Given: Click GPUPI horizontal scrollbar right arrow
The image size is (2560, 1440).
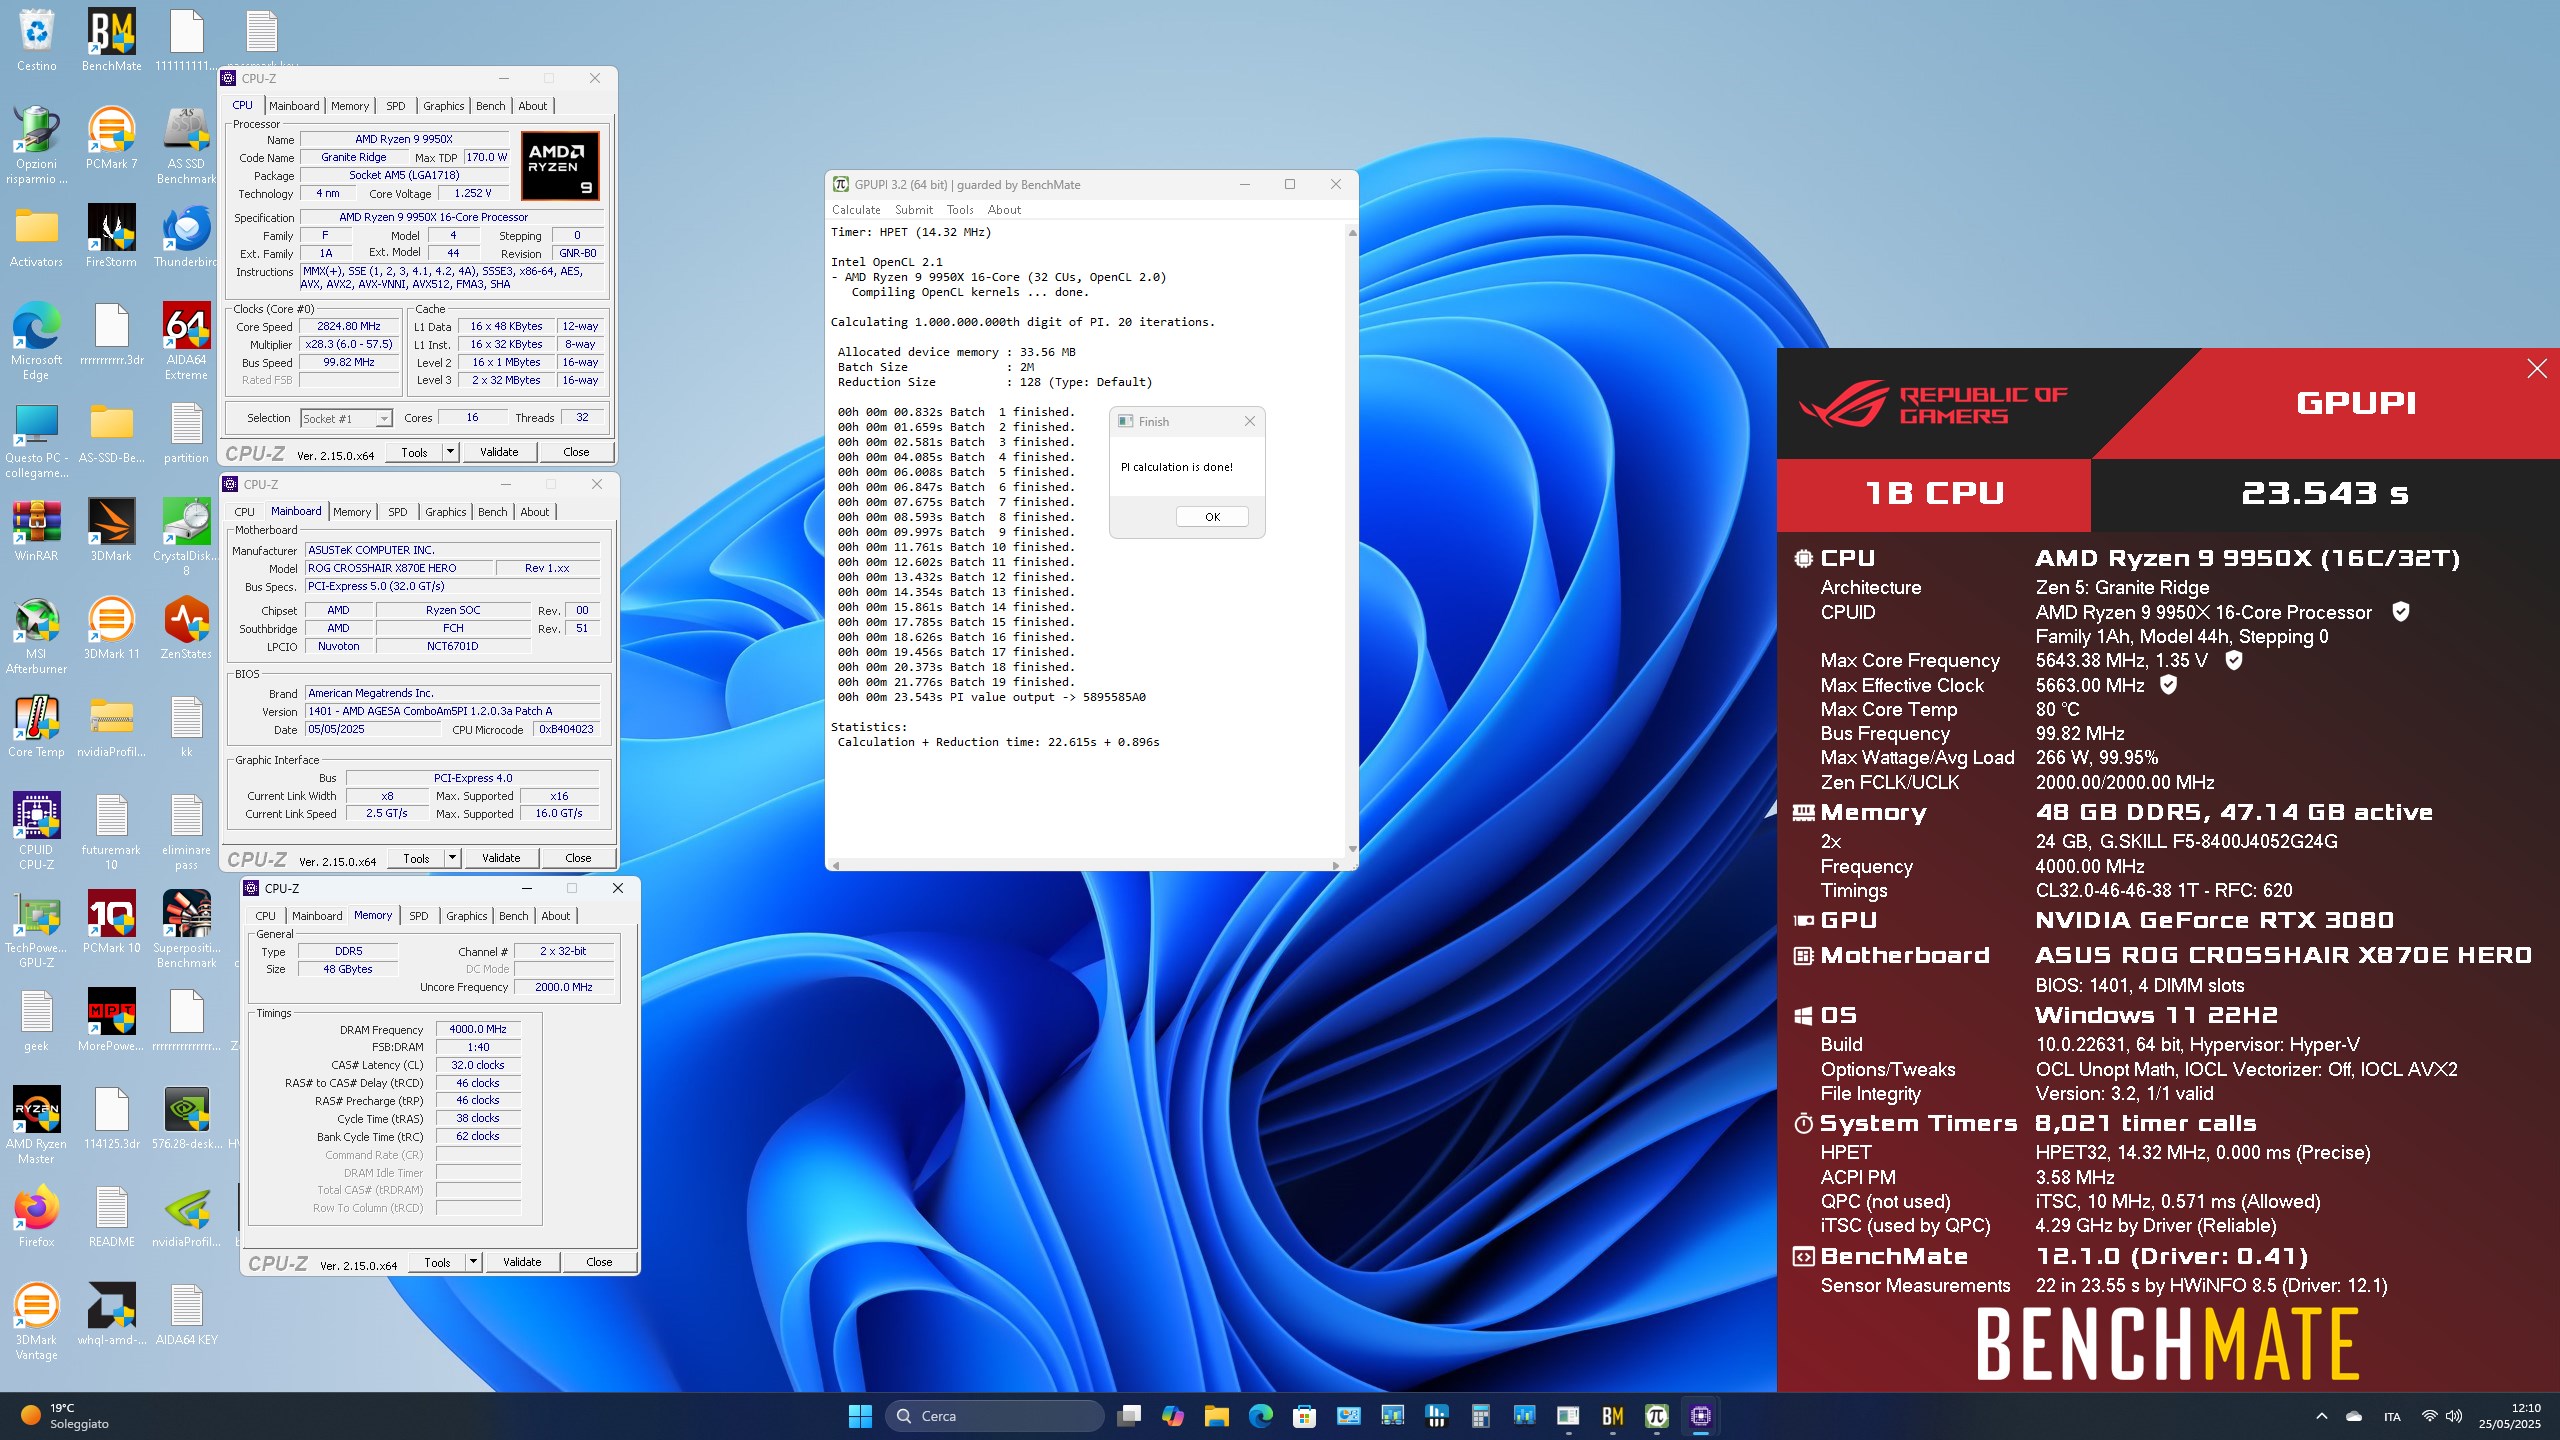Looking at the screenshot, I should (x=1336, y=865).
